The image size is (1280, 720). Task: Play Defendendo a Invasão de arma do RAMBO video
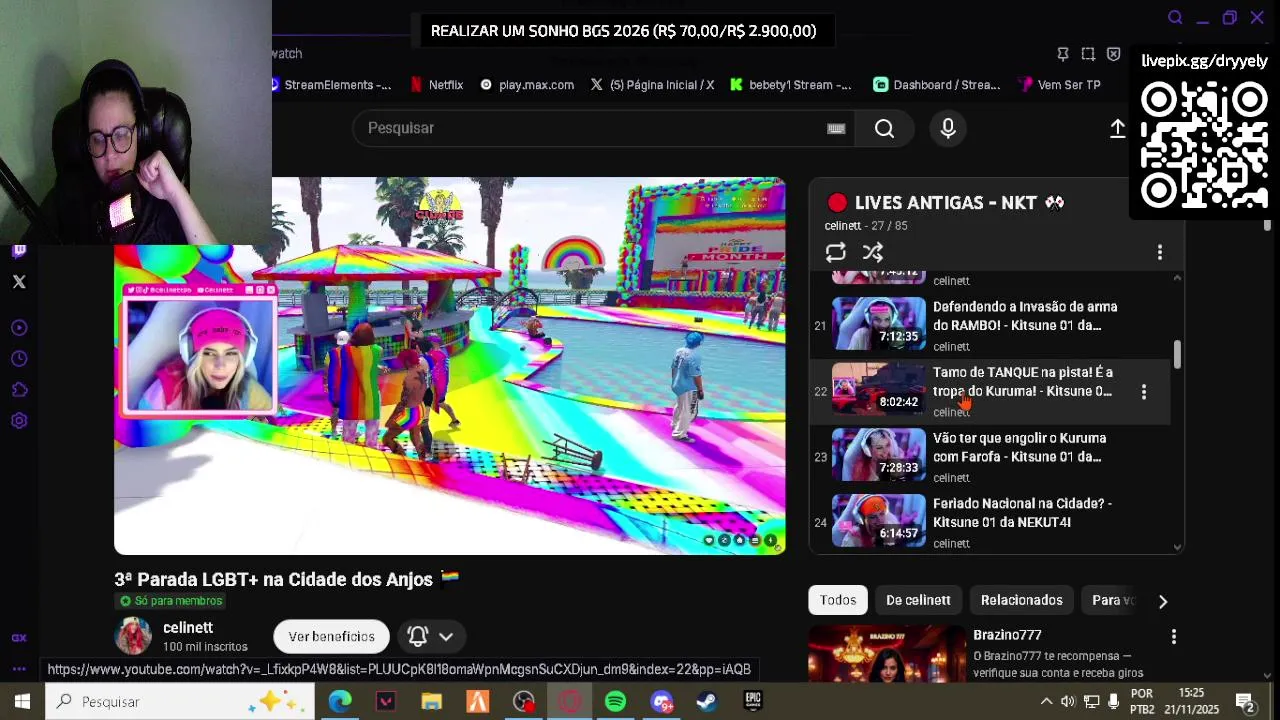(1025, 316)
